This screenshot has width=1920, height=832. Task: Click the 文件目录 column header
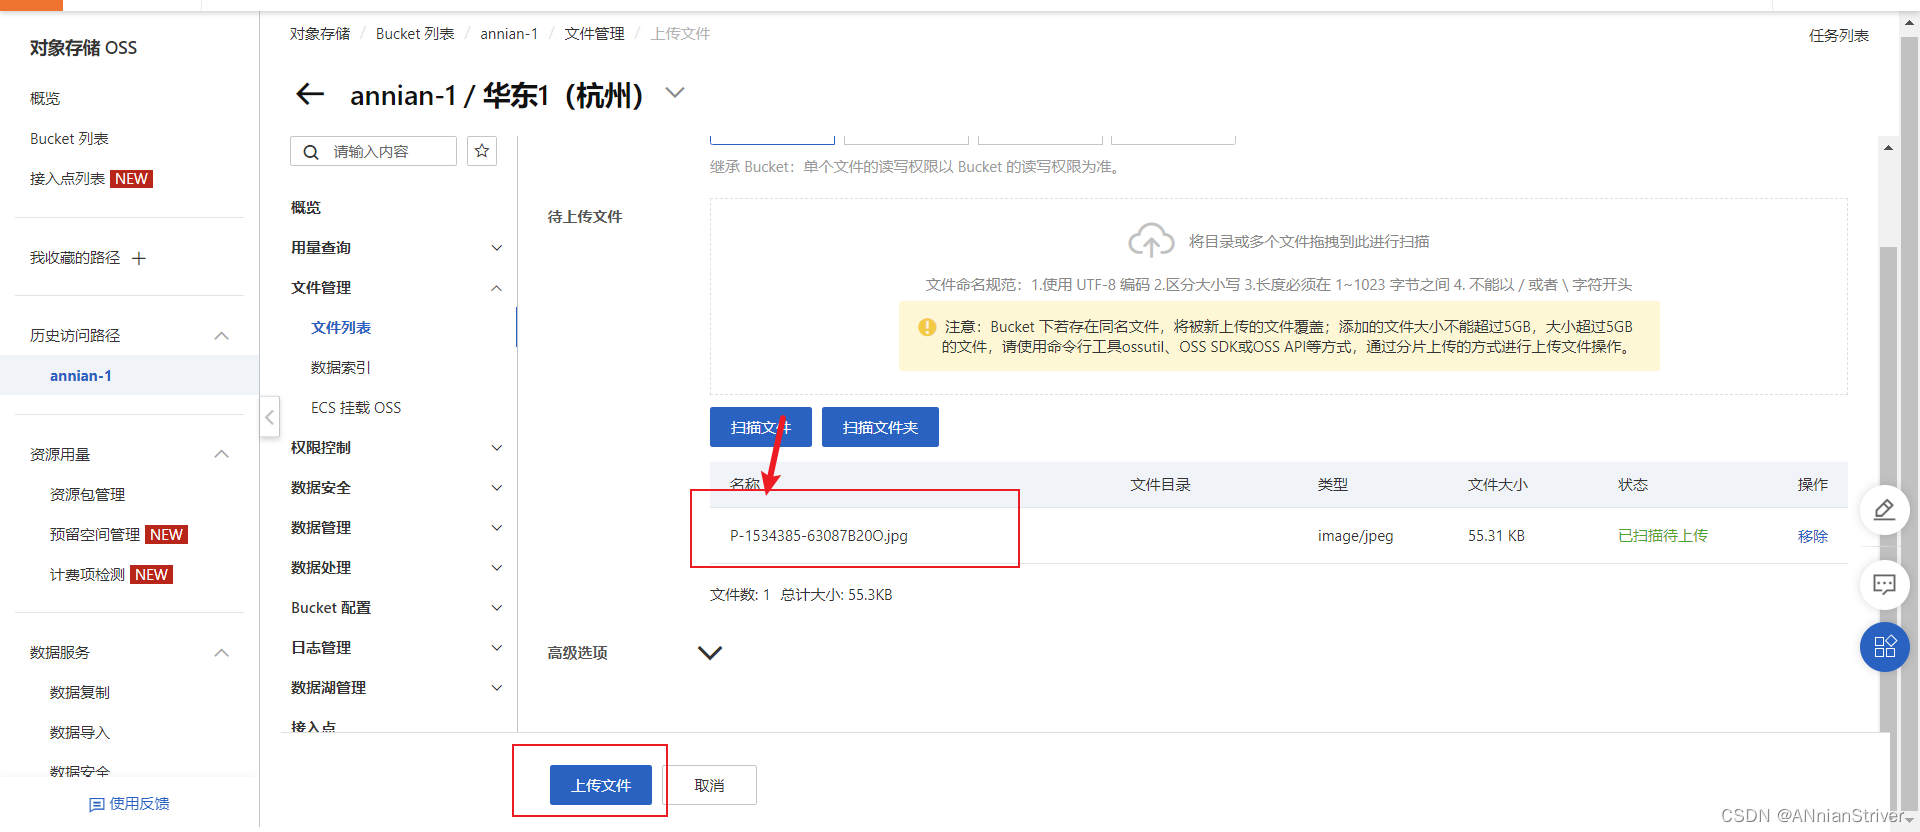pyautogui.click(x=1160, y=484)
